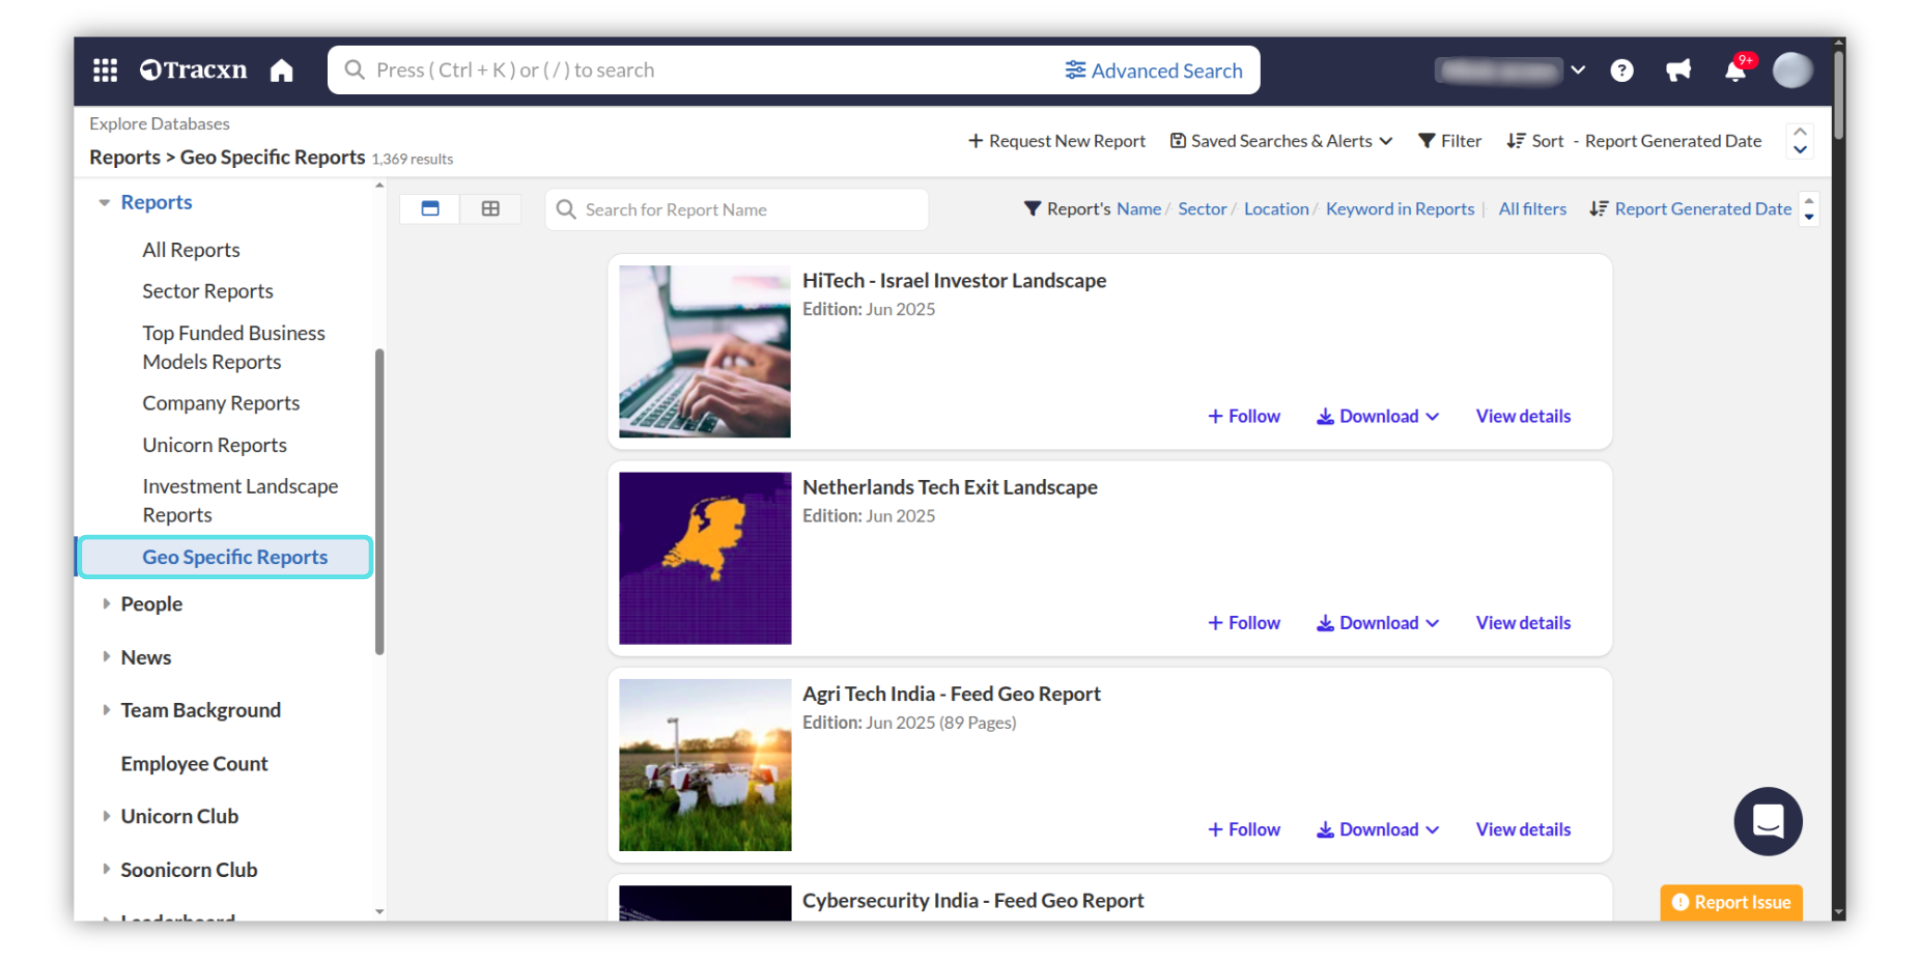Toggle Report Generated Date sort order

click(x=1807, y=209)
